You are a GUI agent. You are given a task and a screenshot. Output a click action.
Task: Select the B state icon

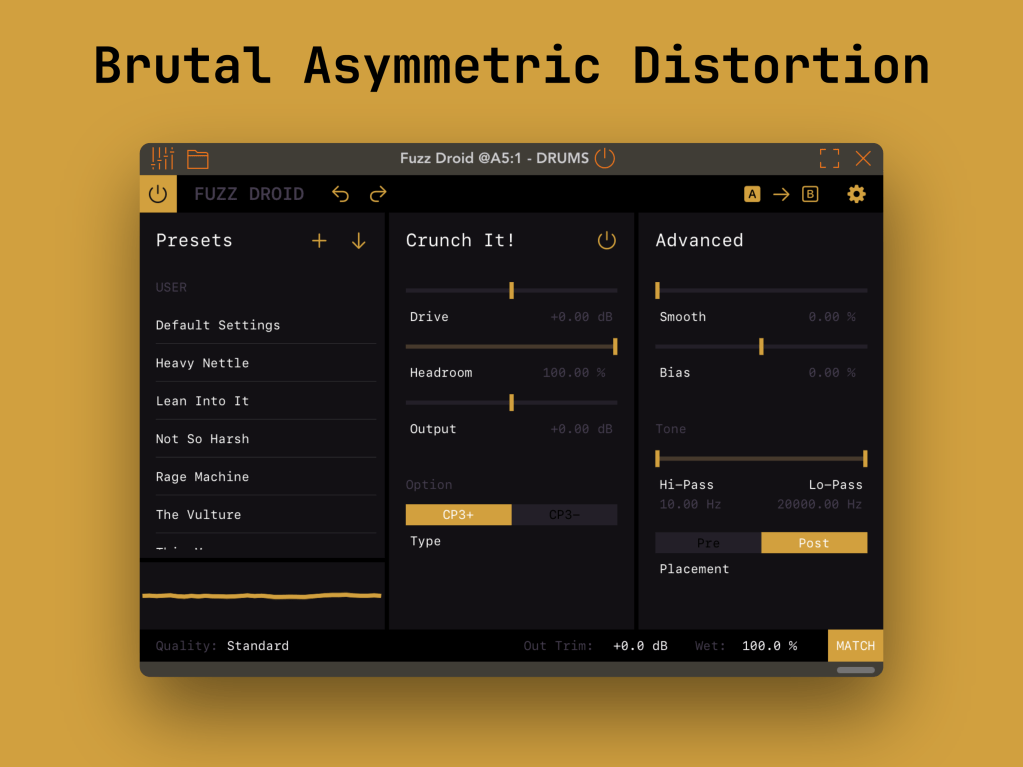[810, 194]
